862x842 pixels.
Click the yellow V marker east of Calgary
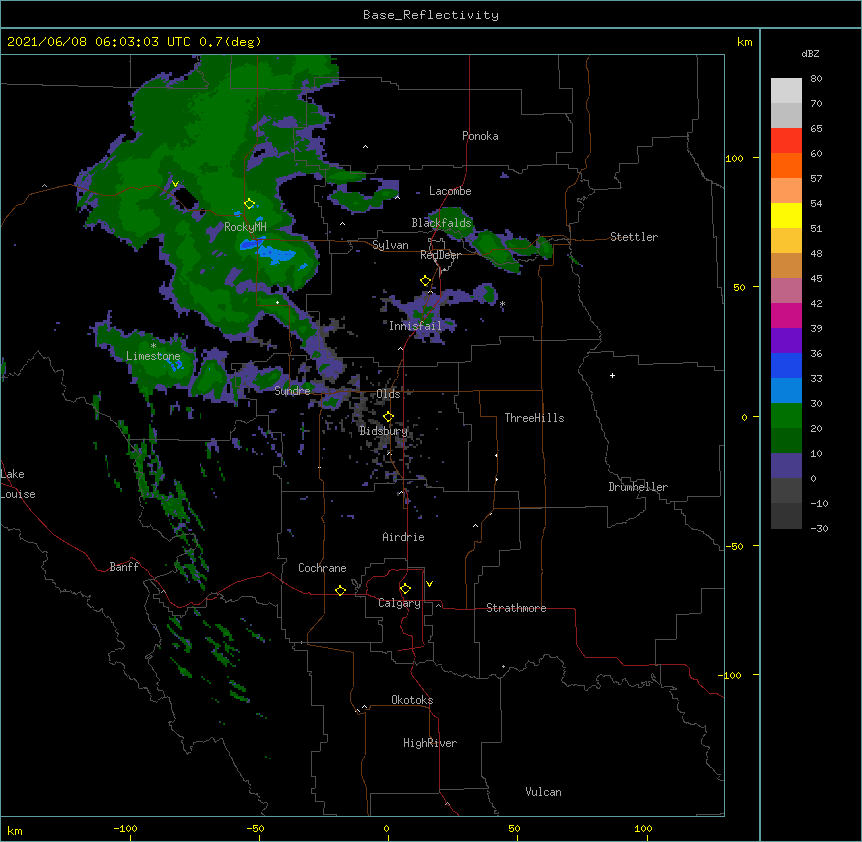[429, 584]
